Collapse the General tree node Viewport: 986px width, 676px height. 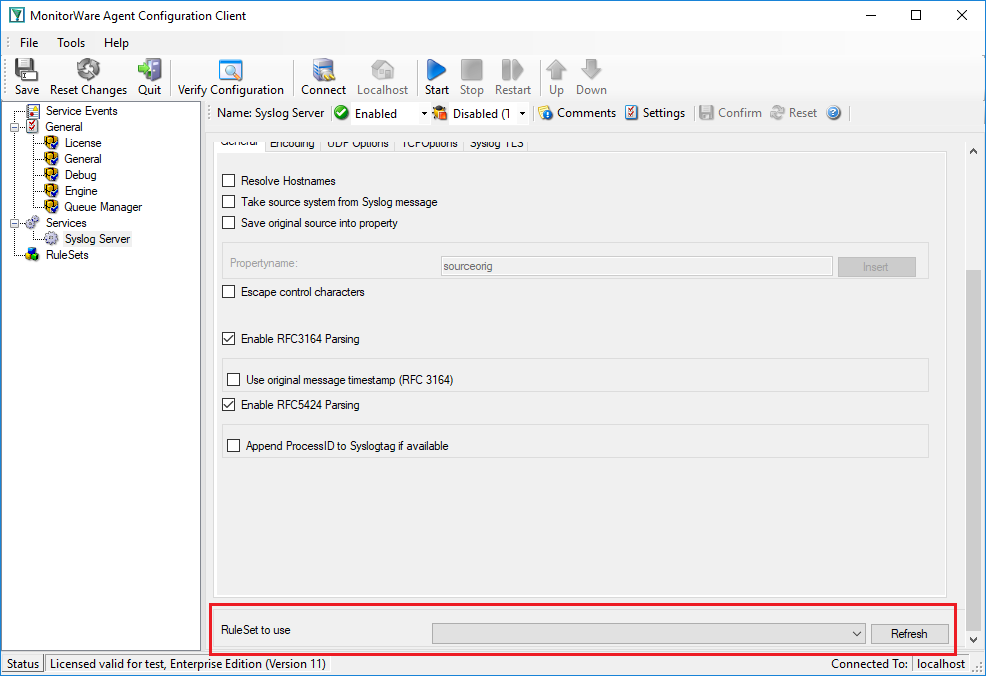tap(14, 127)
